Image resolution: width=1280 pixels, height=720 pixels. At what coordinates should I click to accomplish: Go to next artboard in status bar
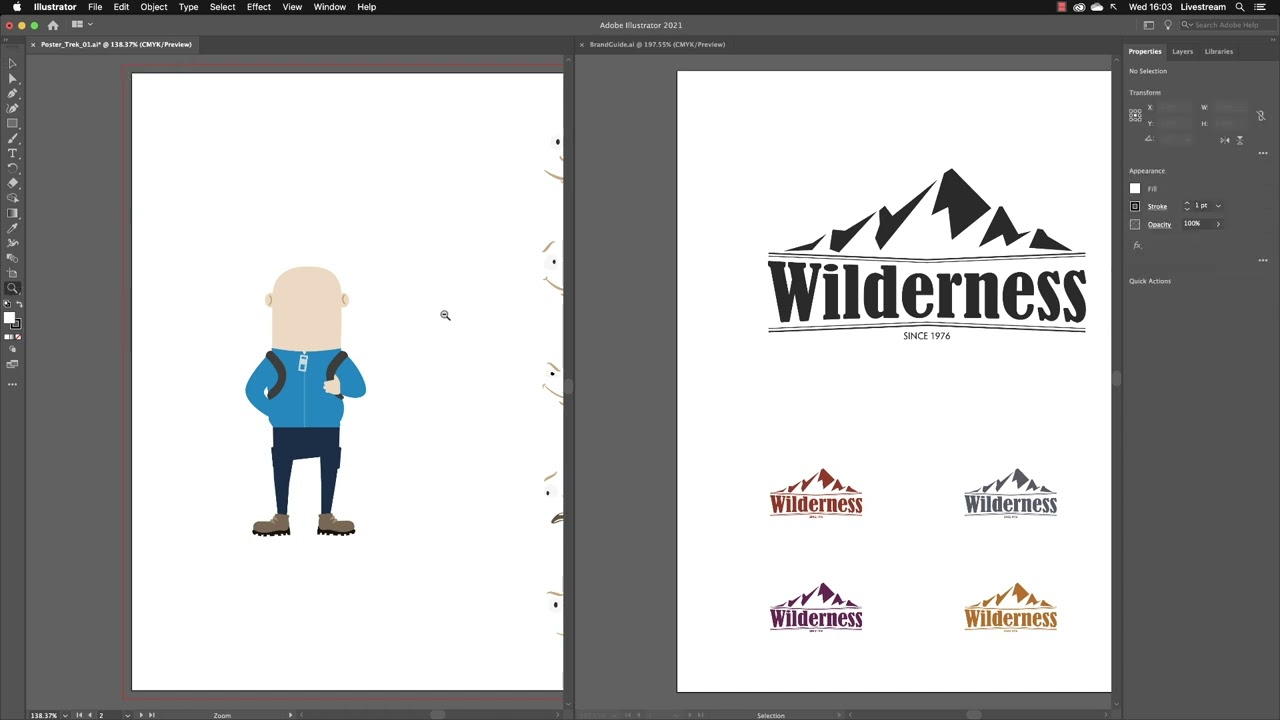click(x=141, y=715)
